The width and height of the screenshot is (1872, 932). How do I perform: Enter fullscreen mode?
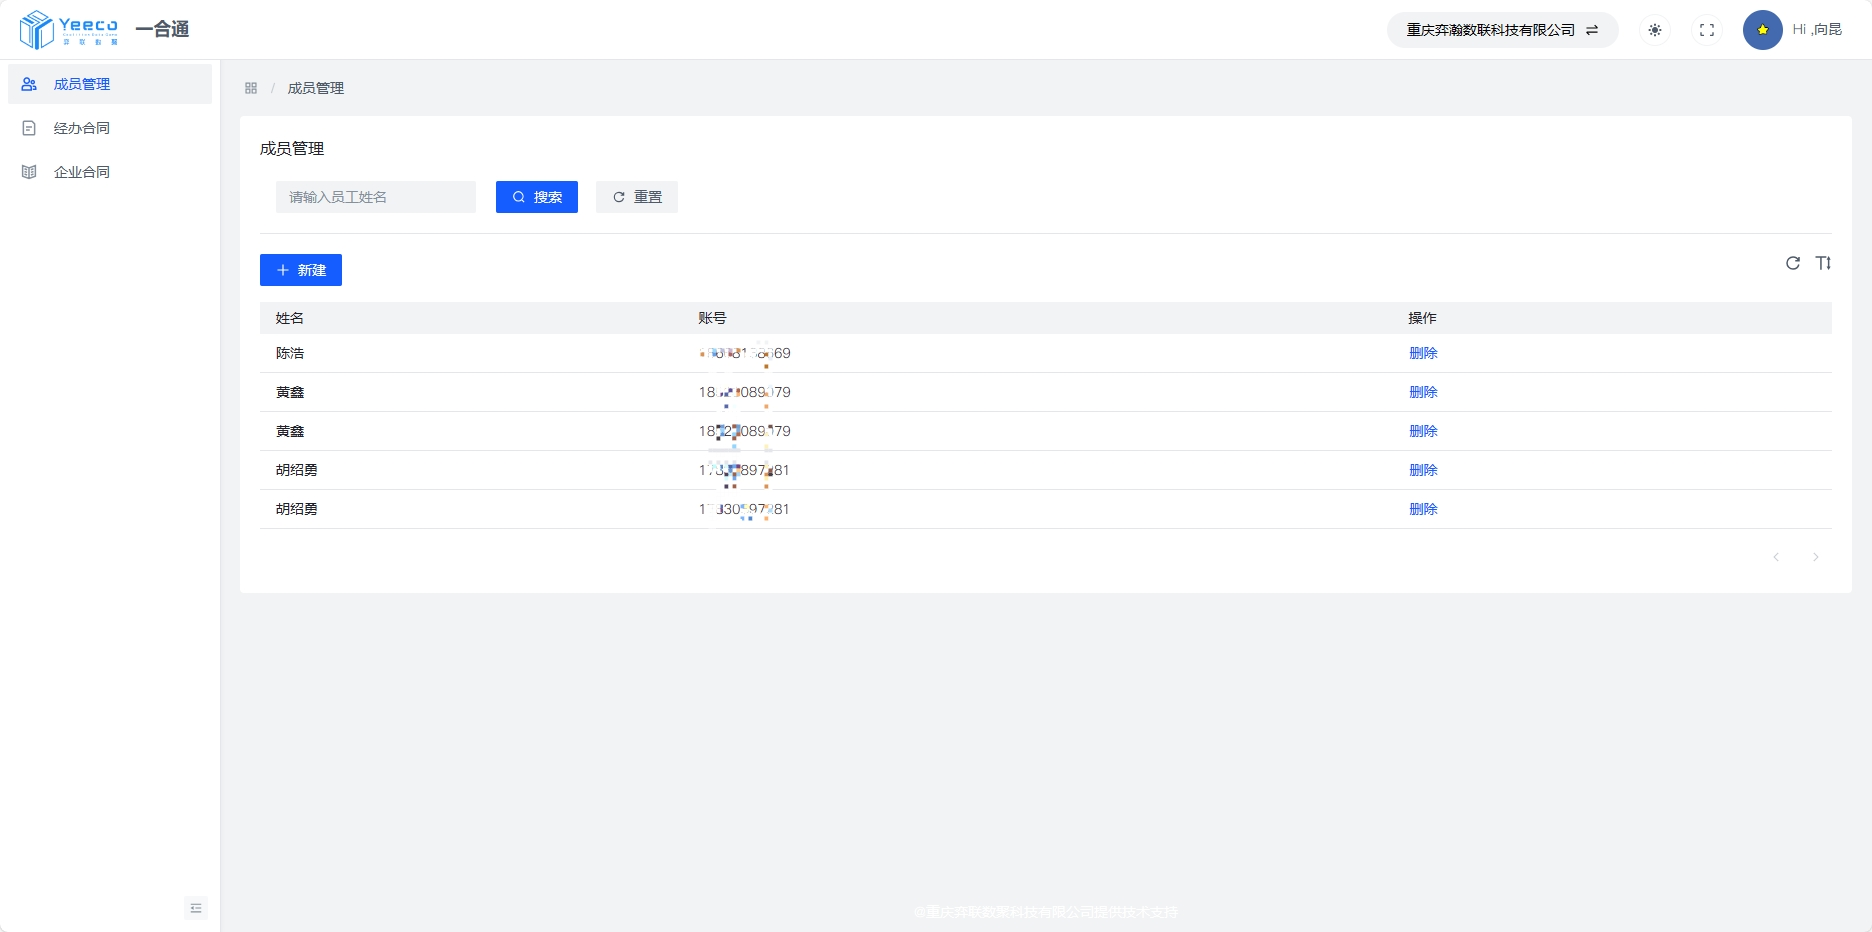[1707, 30]
